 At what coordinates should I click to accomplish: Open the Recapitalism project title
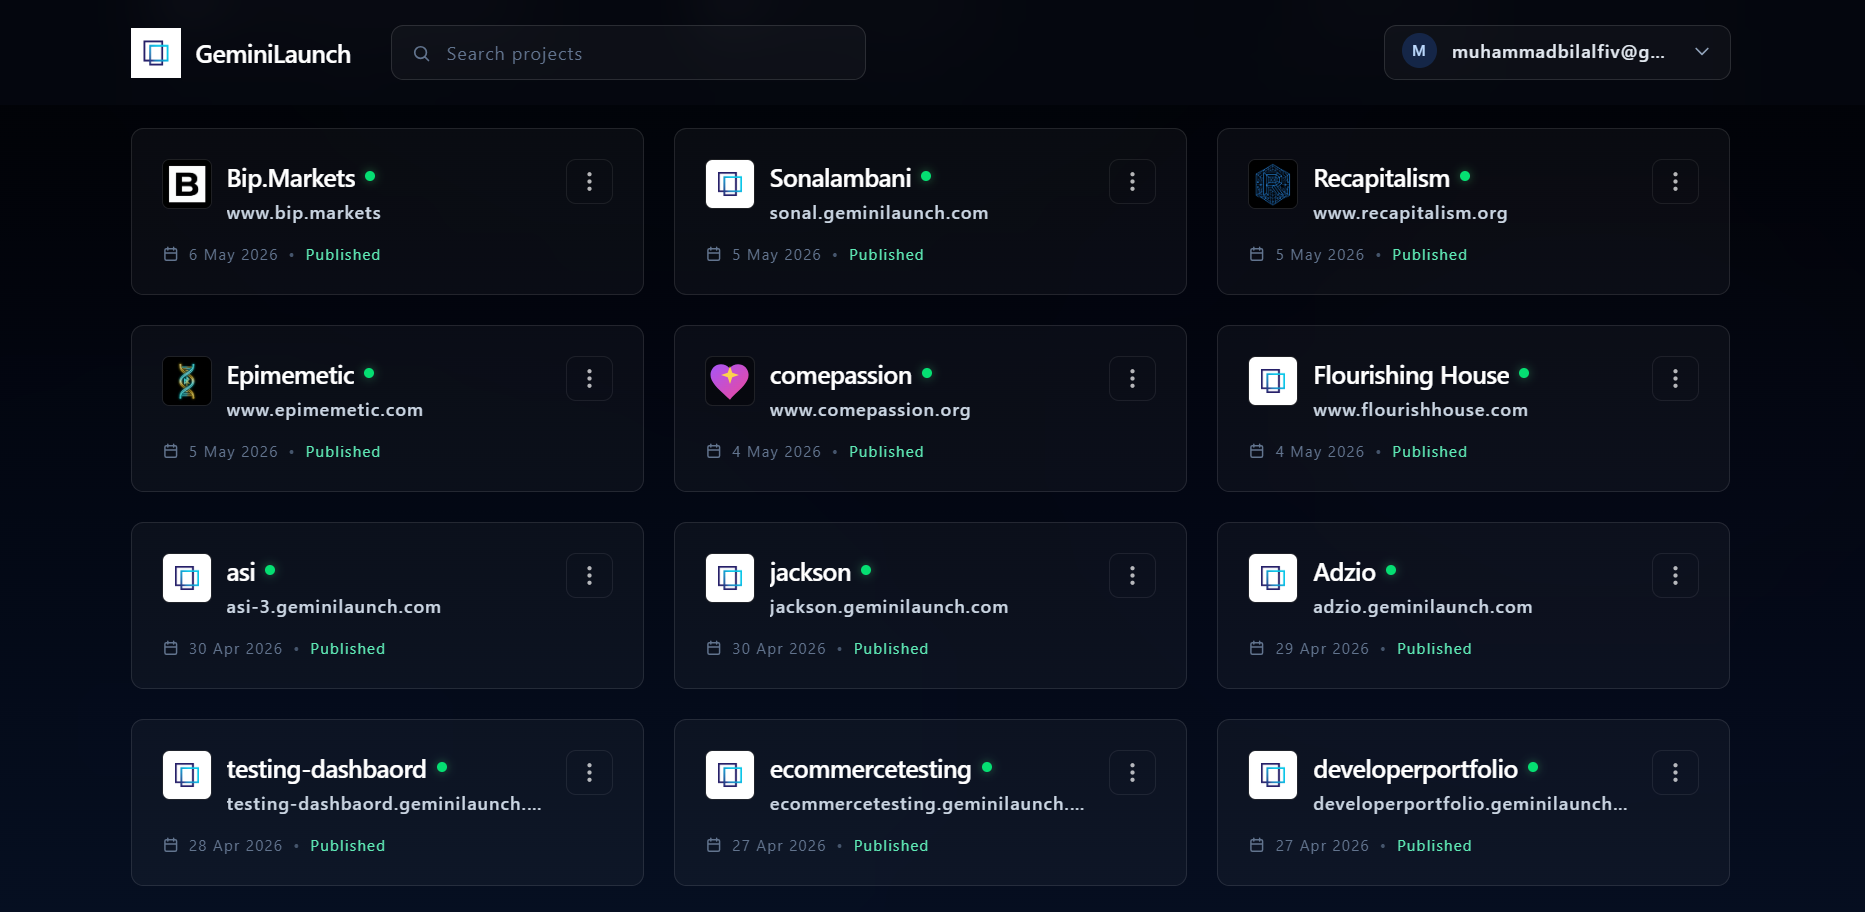pyautogui.click(x=1381, y=178)
